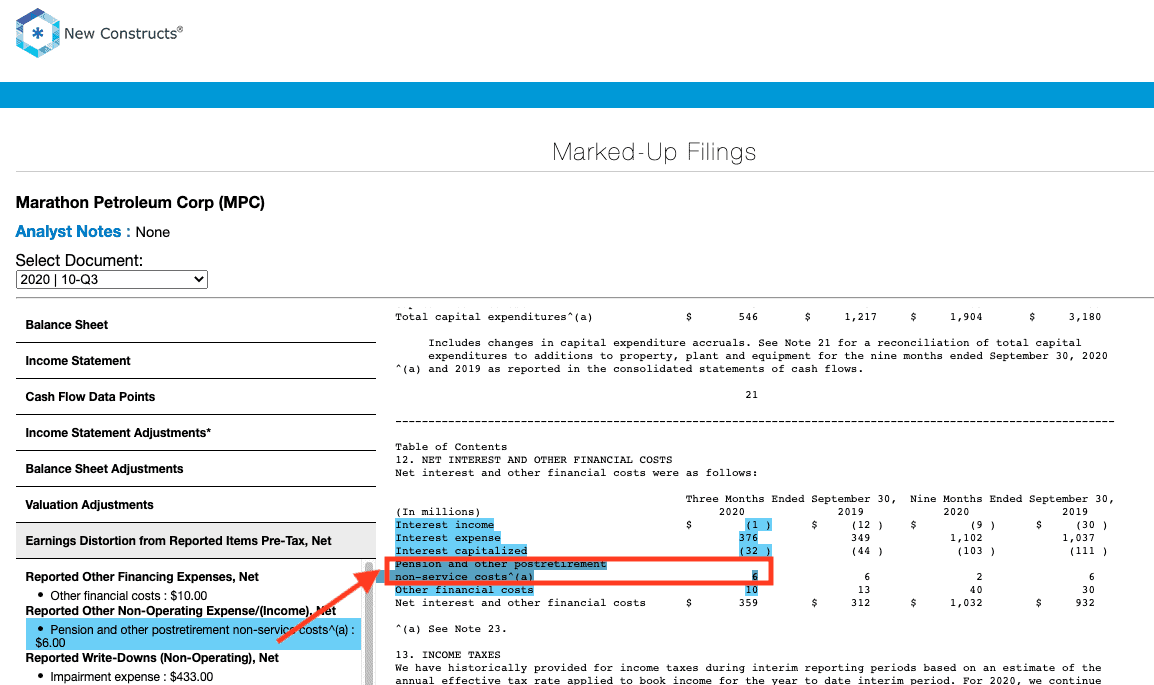The image size is (1154, 685).
Task: Click the highlighted Interest income label in filing
Action: [445, 525]
